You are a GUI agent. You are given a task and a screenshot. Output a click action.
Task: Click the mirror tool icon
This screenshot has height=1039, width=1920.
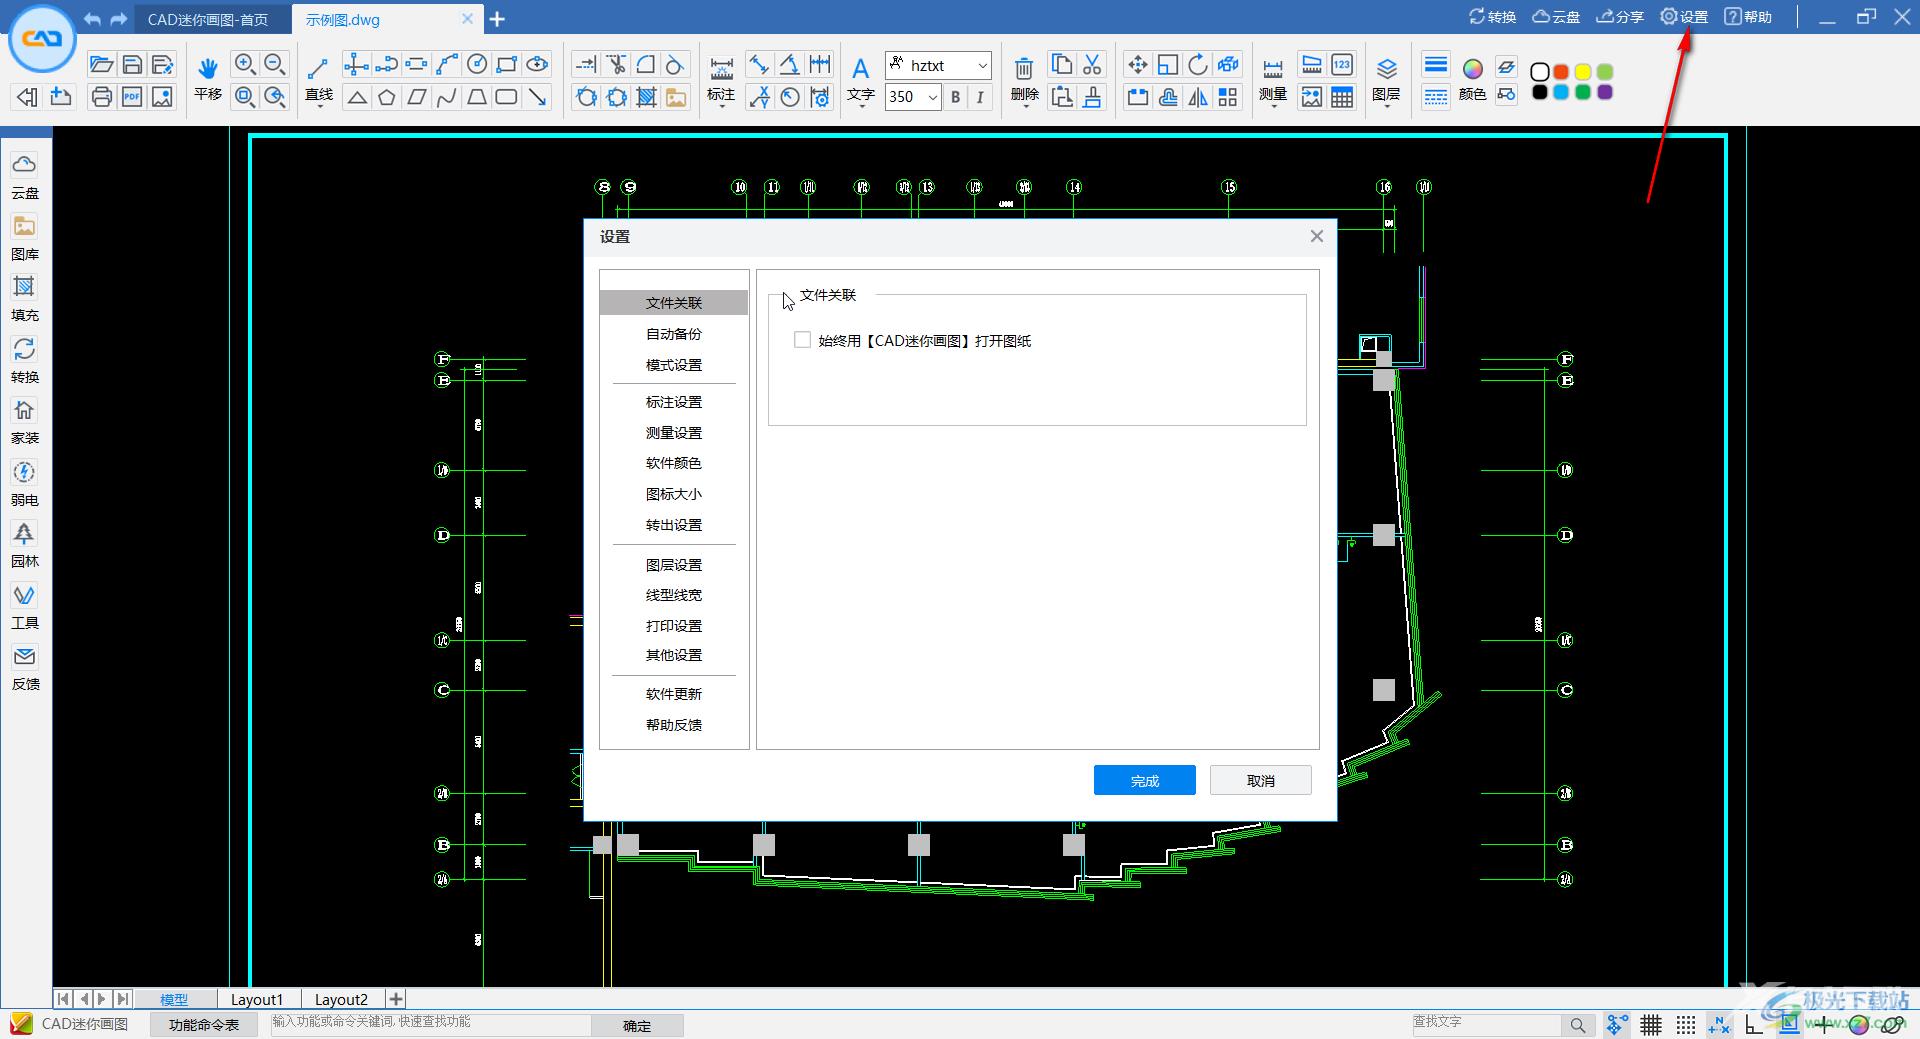pyautogui.click(x=1198, y=97)
